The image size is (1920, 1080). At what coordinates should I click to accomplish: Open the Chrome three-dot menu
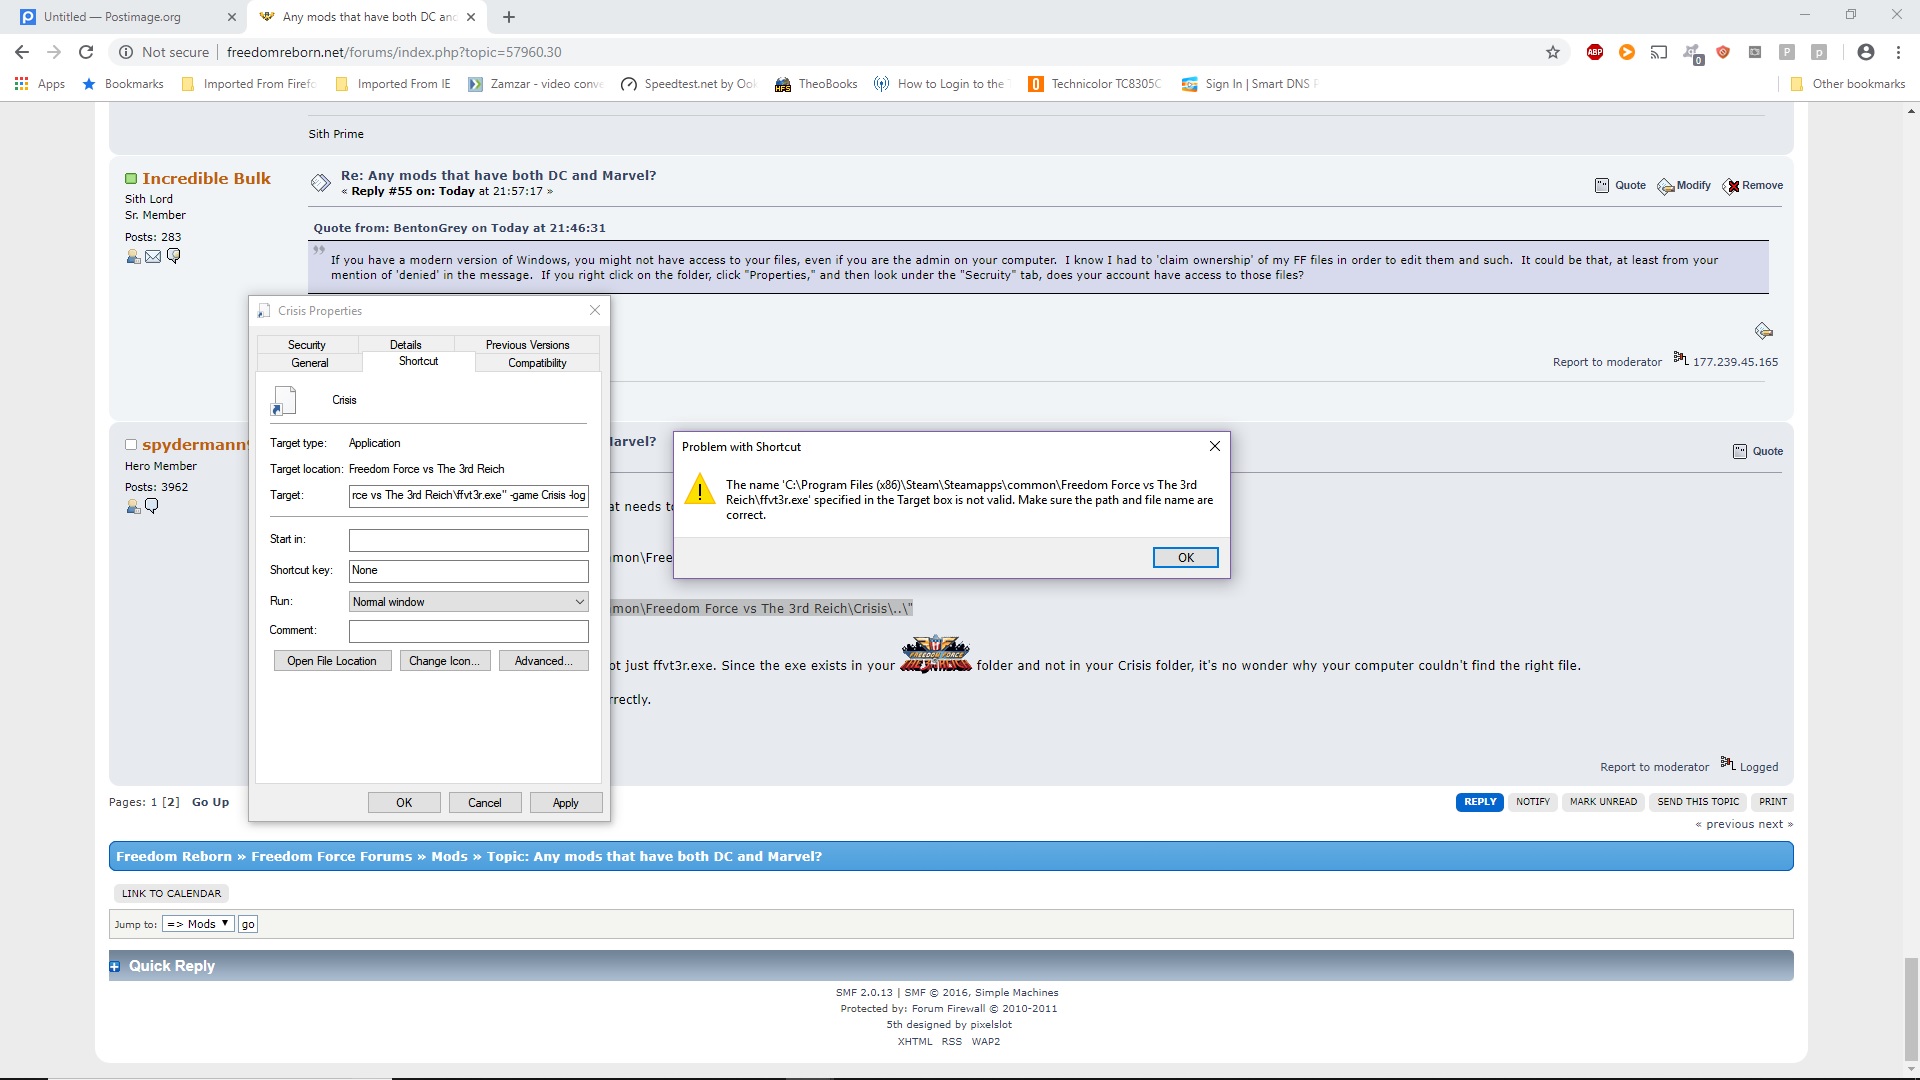point(1898,52)
